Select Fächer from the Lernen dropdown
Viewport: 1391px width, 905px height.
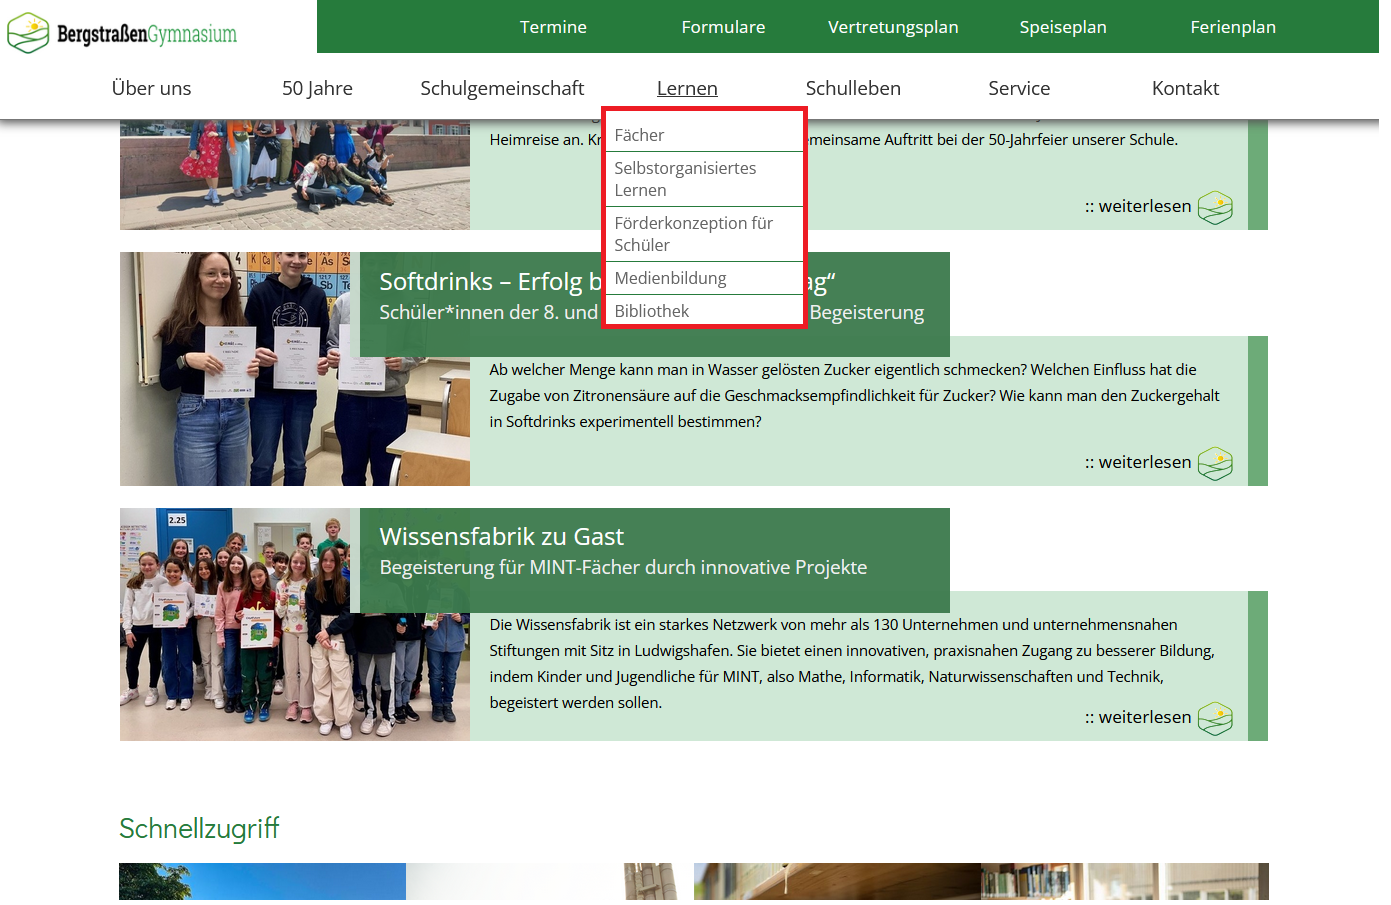pos(639,135)
